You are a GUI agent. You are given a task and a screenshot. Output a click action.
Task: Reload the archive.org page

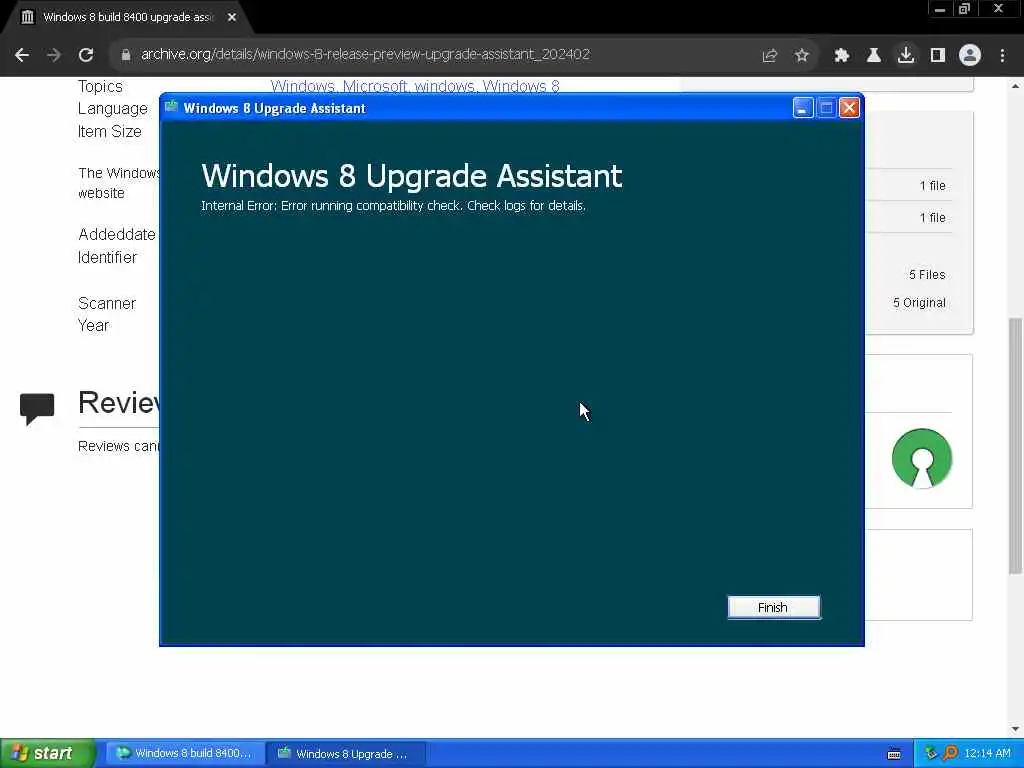(x=86, y=55)
